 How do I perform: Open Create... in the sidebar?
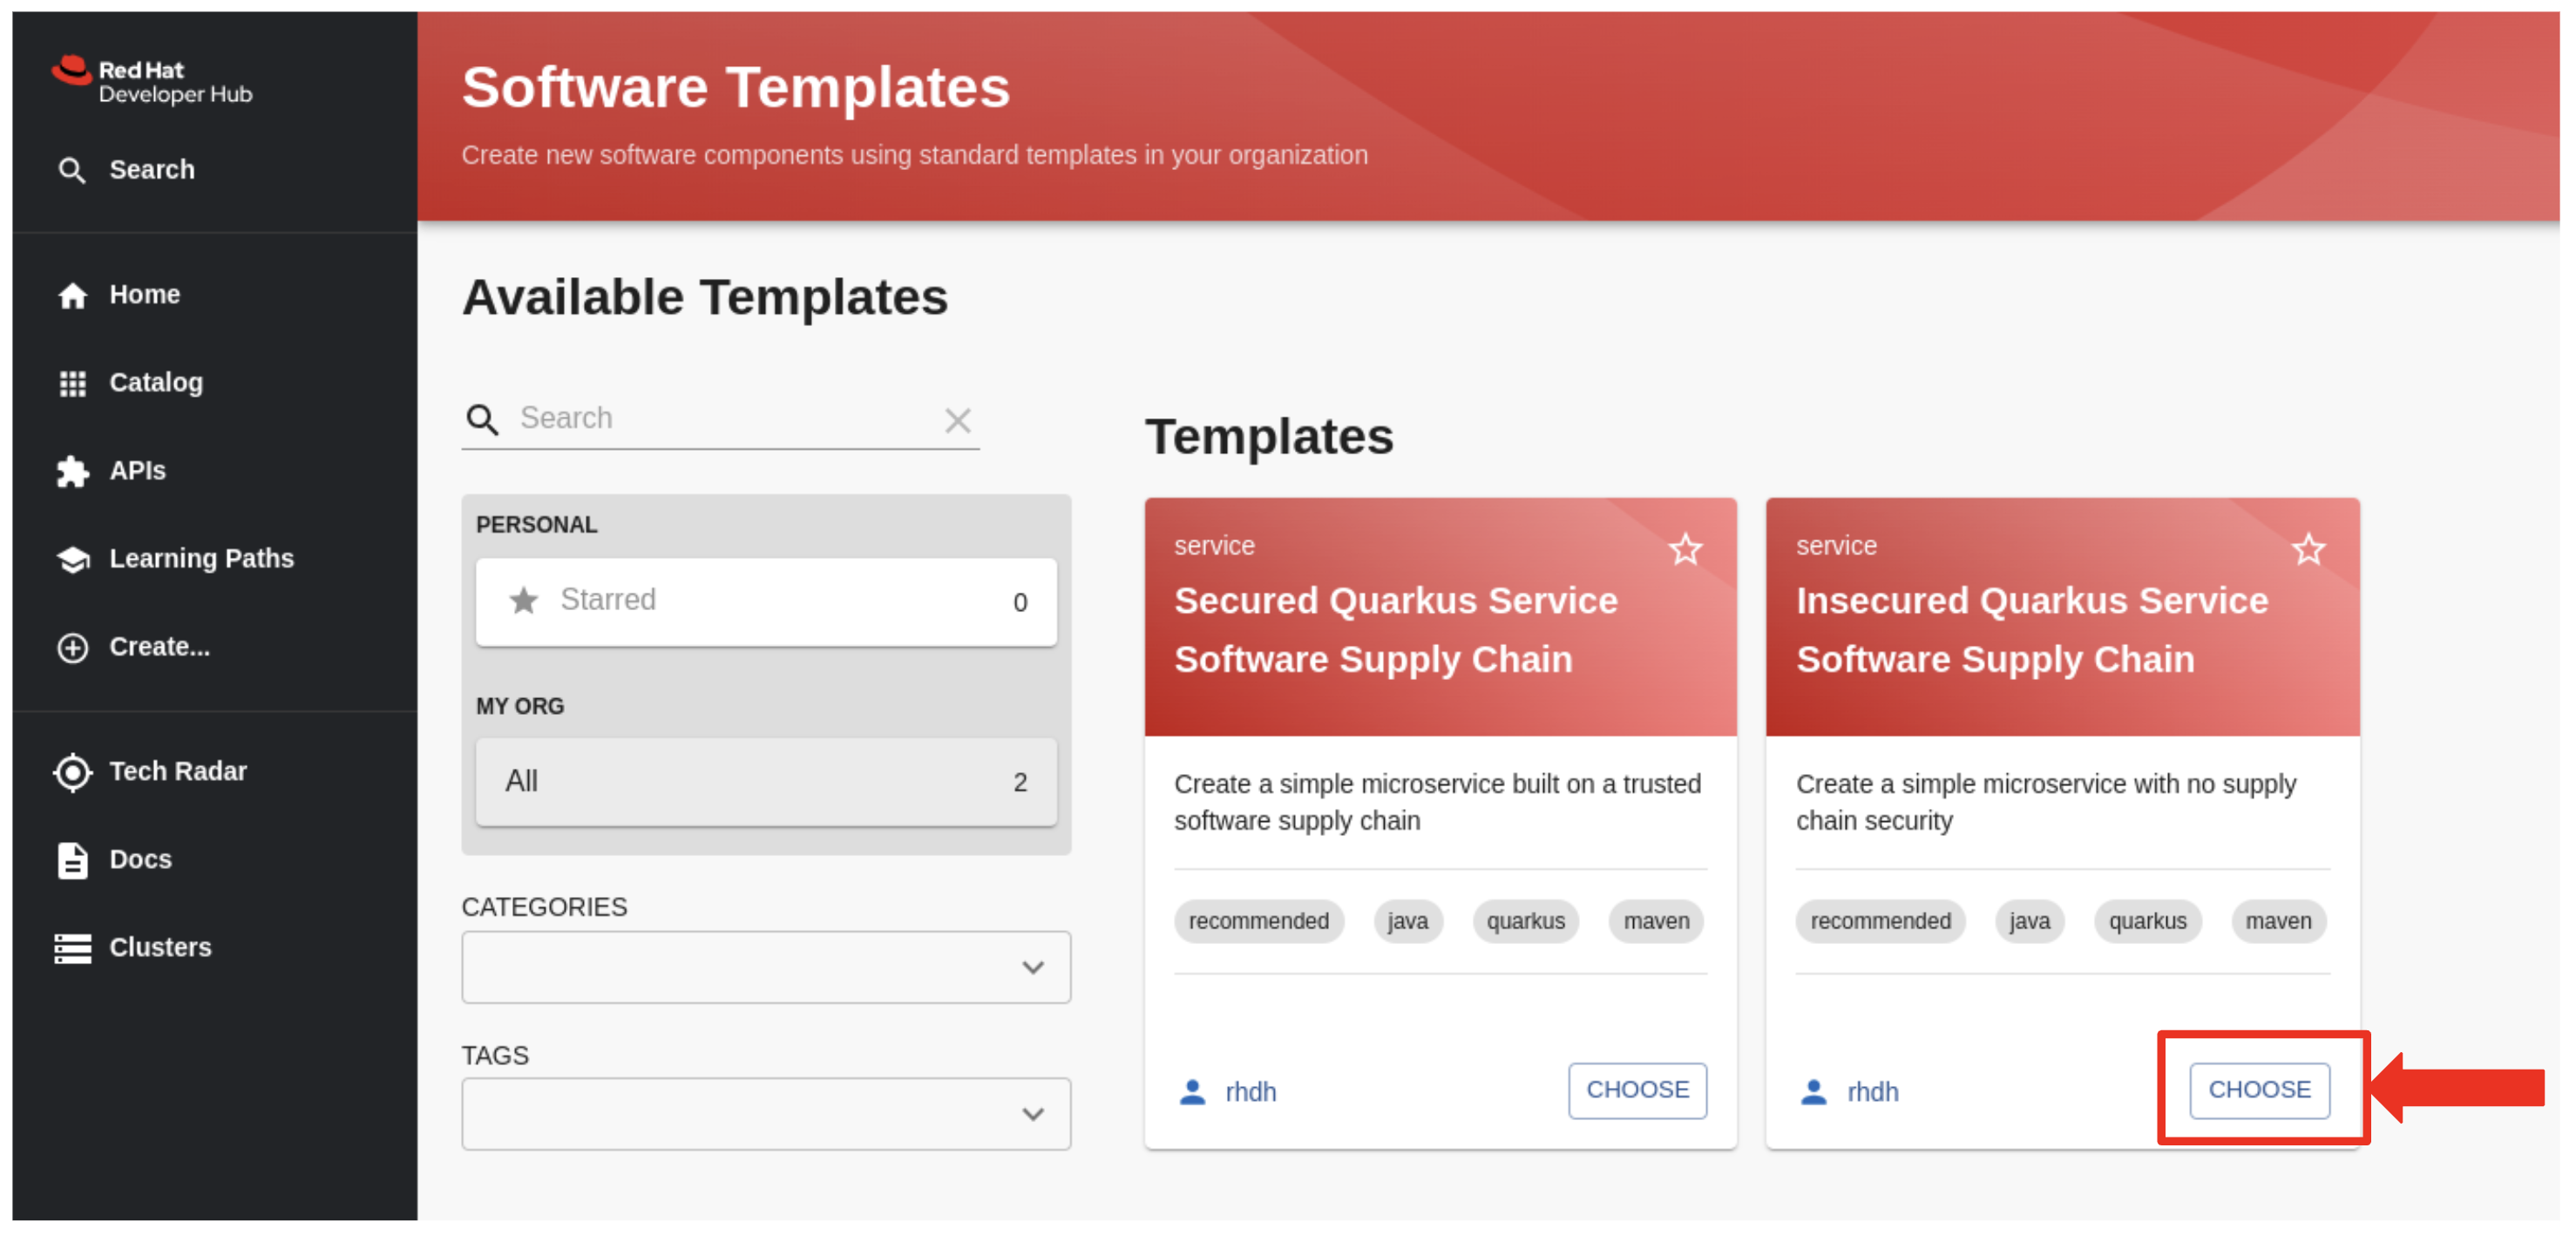(x=160, y=647)
